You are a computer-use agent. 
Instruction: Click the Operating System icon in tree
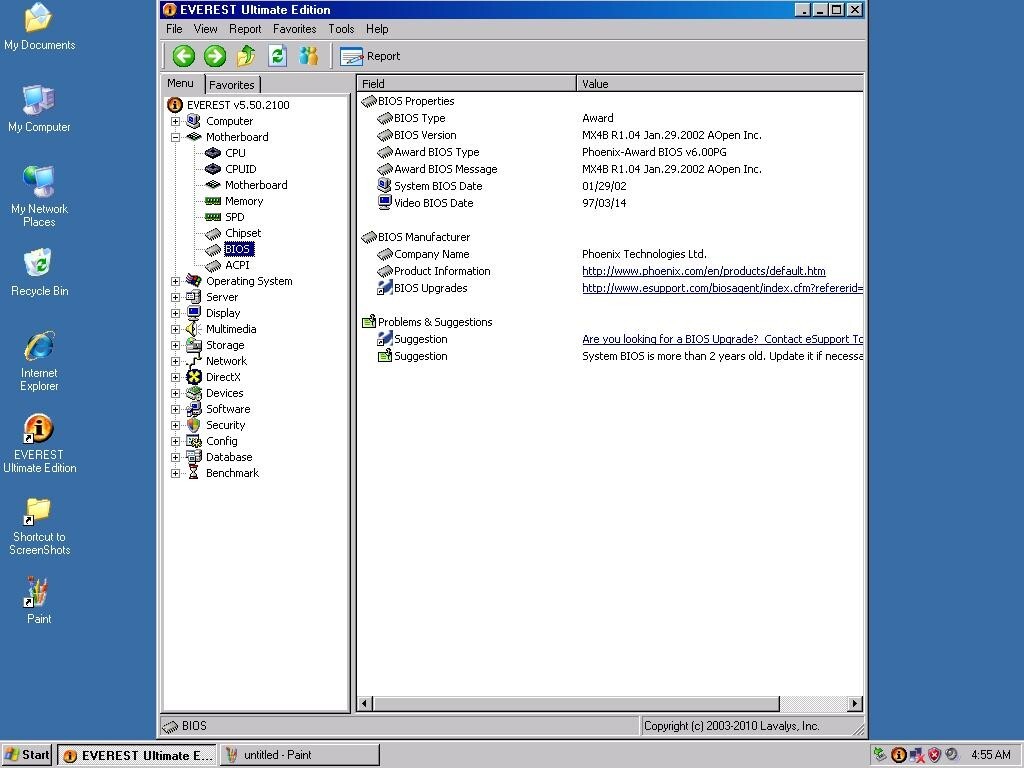coord(194,281)
